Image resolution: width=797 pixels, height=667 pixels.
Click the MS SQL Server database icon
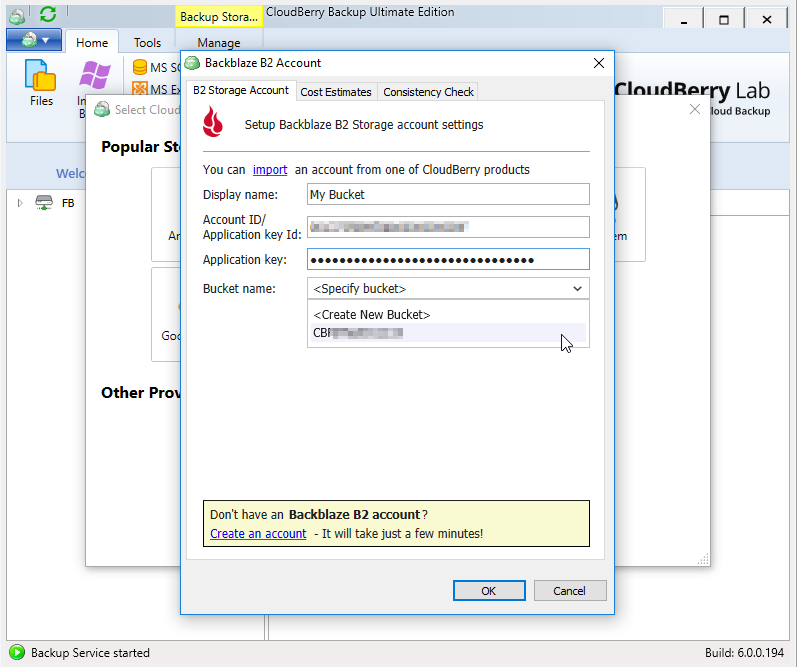click(140, 67)
